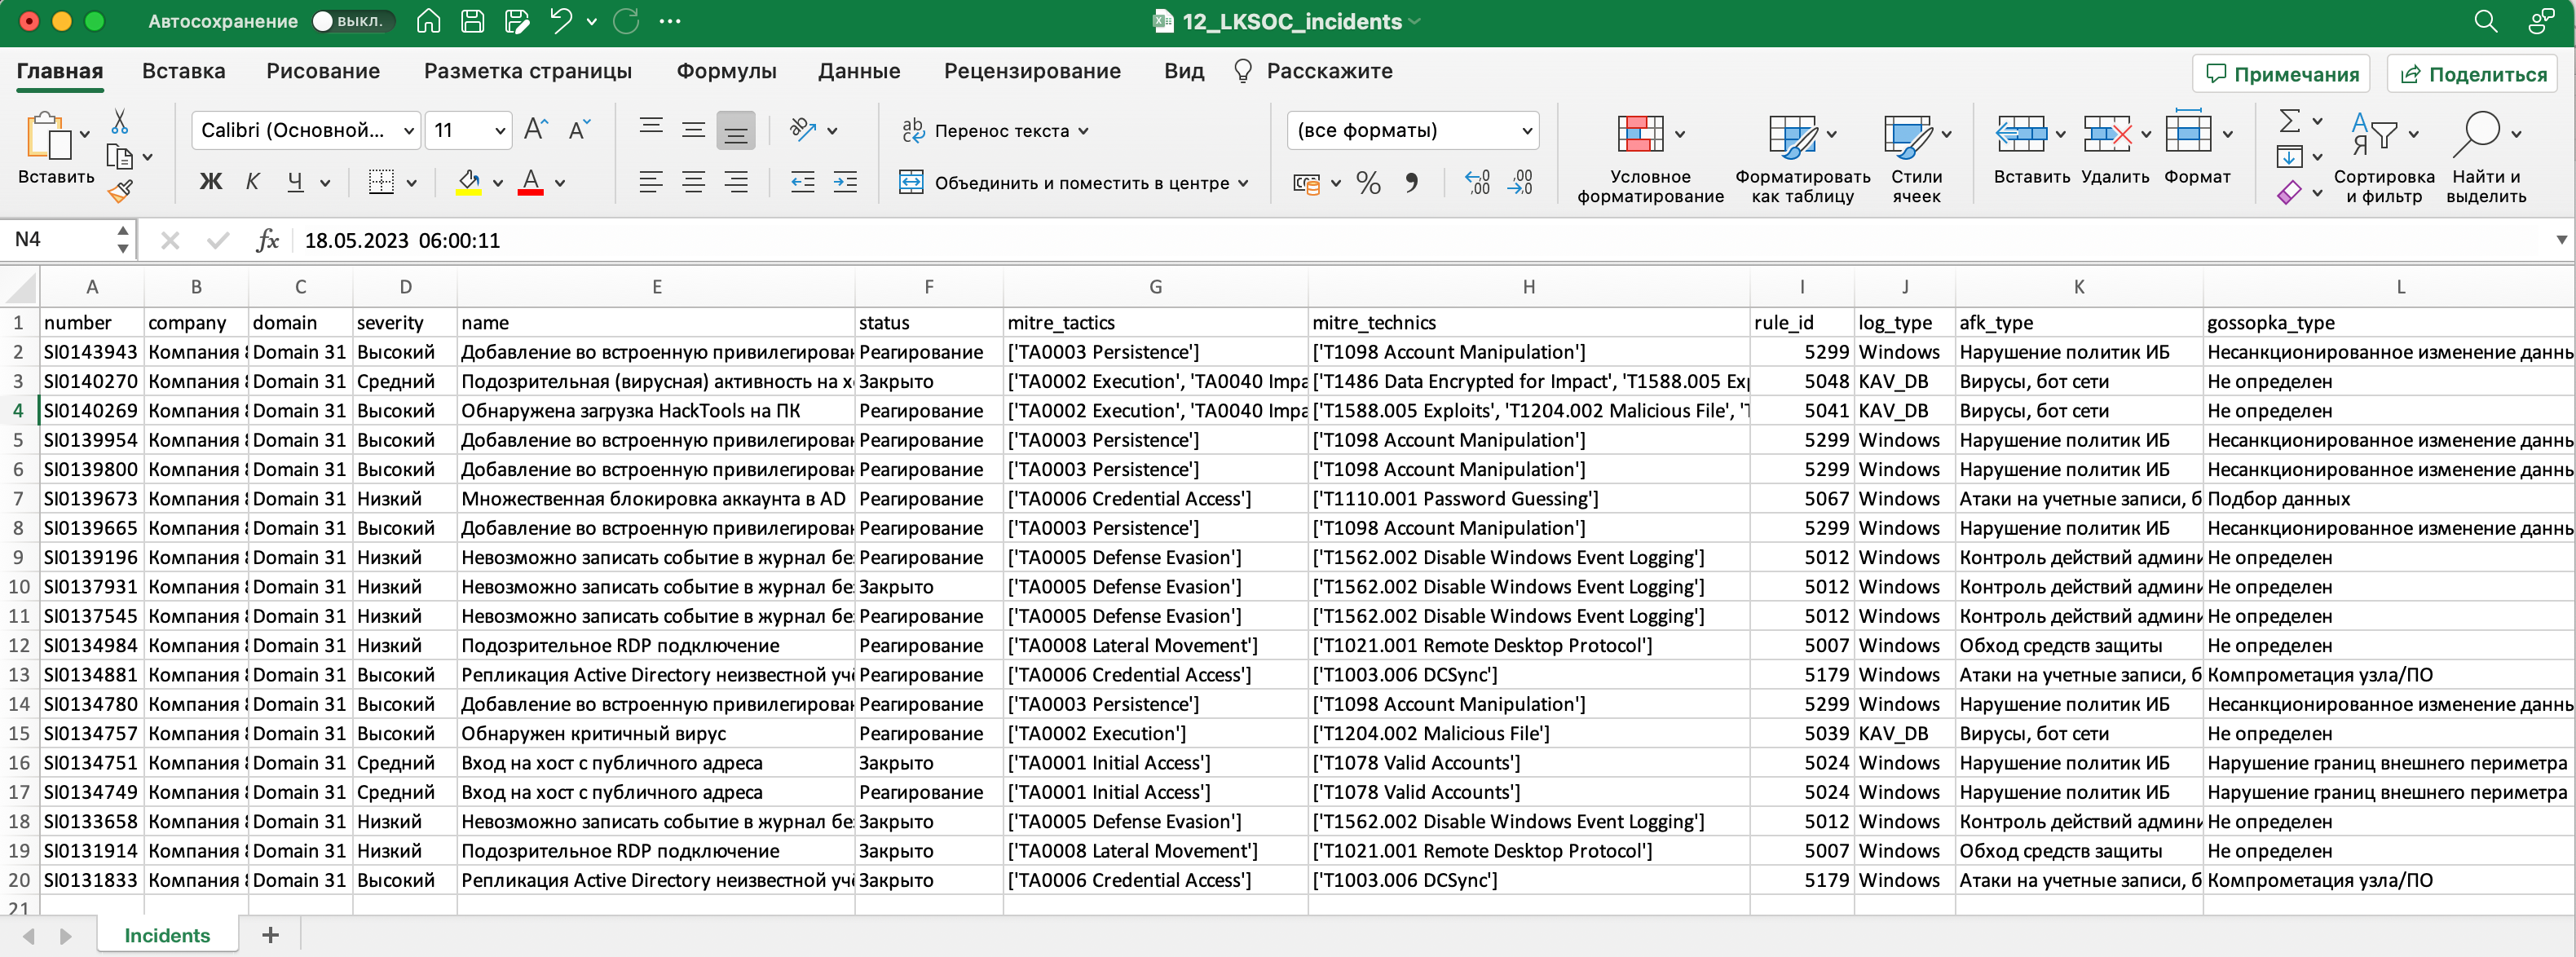Open the Данные ribbon tab
This screenshot has width=2576, height=957.
pyautogui.click(x=858, y=71)
